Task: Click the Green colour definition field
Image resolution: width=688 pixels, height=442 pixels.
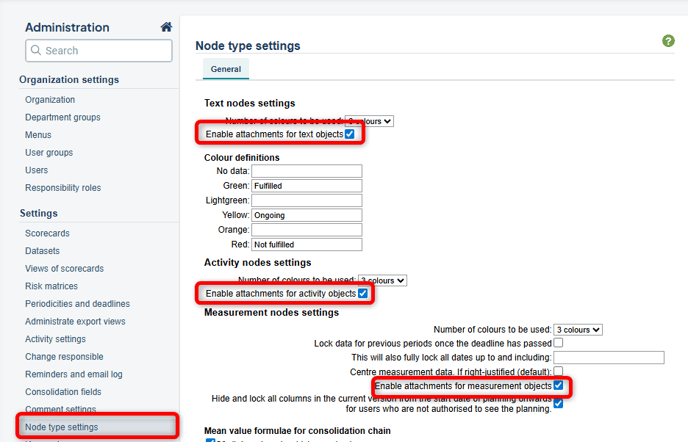Action: click(306, 186)
